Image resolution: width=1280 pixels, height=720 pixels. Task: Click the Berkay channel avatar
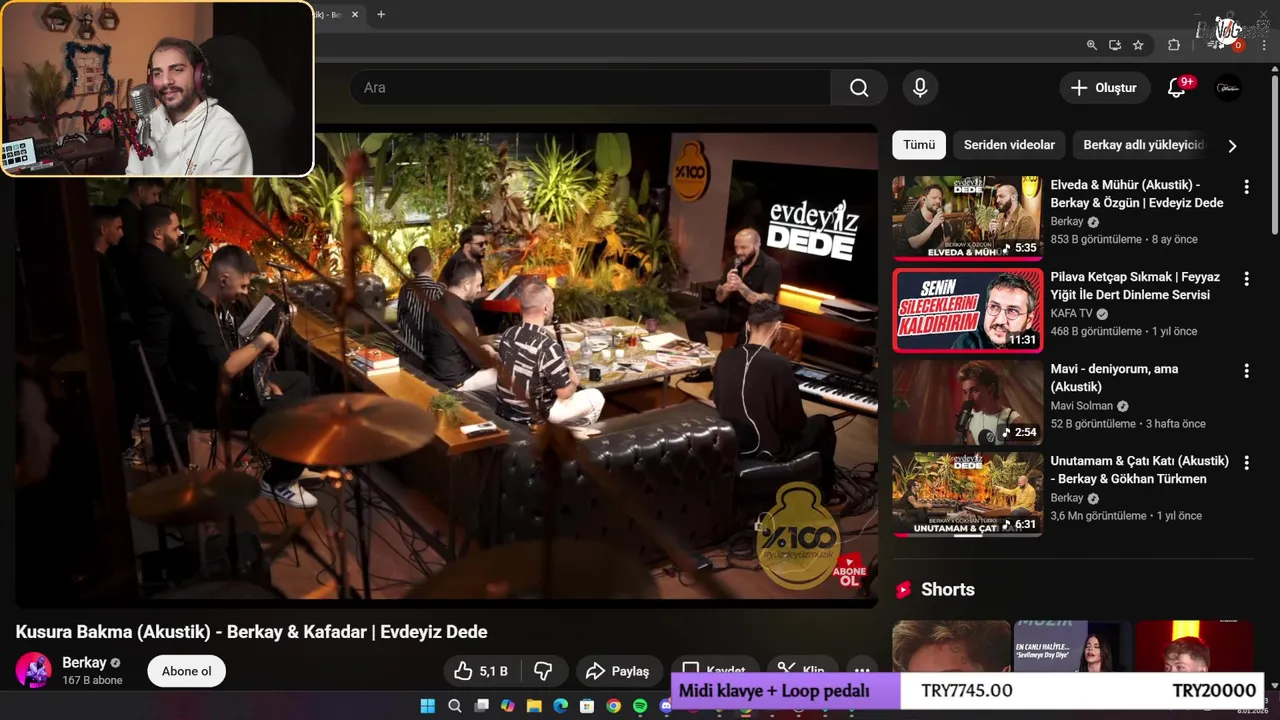[x=33, y=671]
